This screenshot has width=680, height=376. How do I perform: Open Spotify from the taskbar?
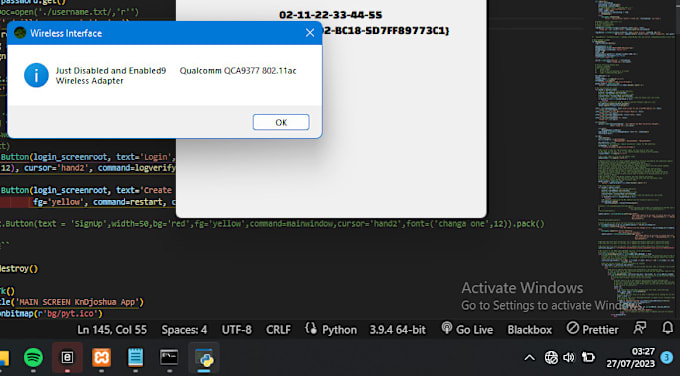point(33,358)
